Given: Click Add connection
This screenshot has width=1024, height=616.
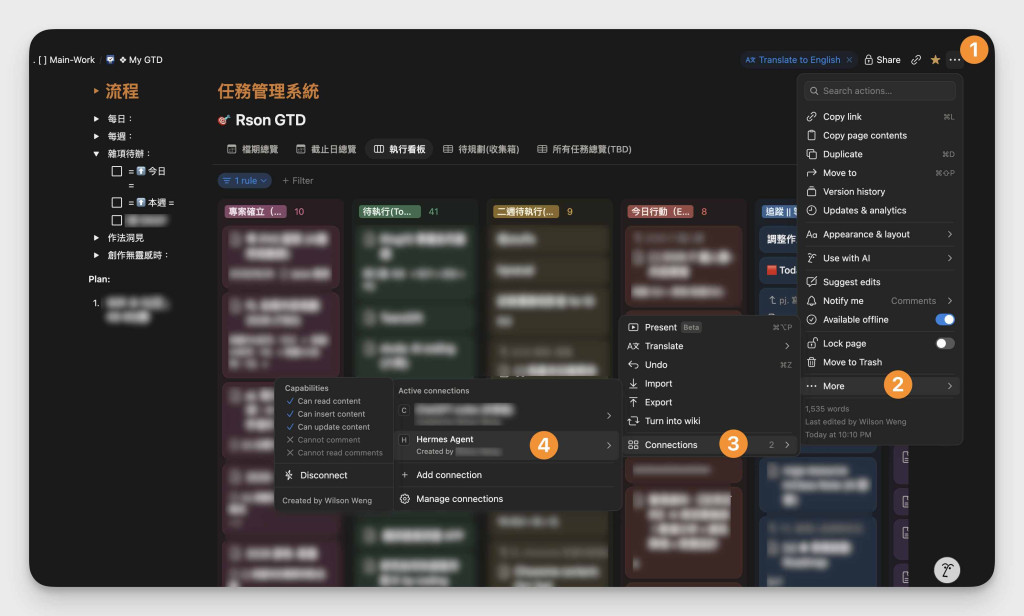Looking at the screenshot, I should [449, 475].
